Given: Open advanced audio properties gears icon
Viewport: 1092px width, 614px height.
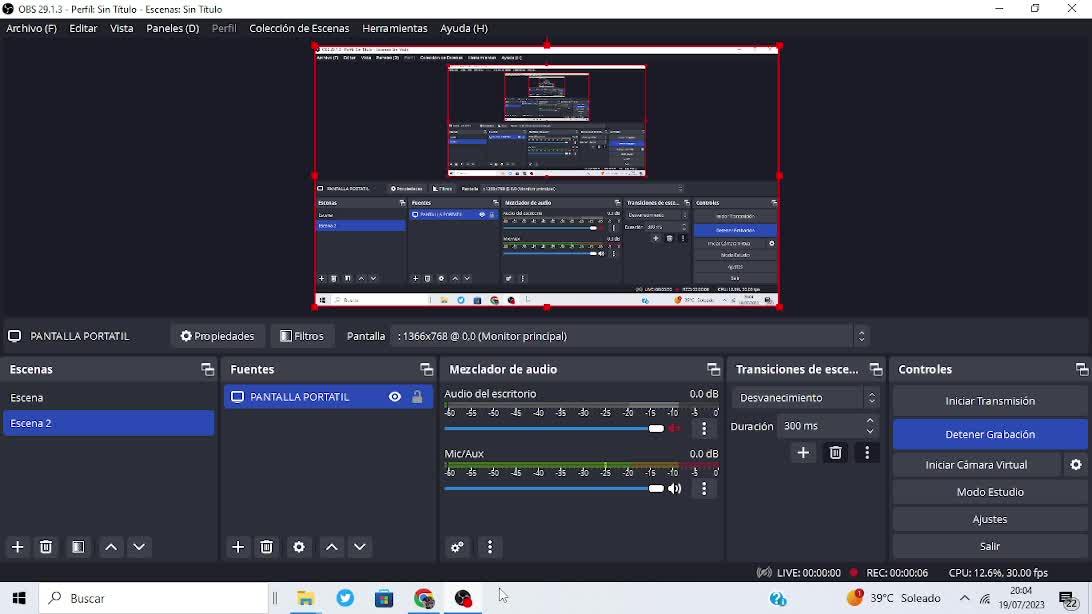Looking at the screenshot, I should tap(458, 547).
